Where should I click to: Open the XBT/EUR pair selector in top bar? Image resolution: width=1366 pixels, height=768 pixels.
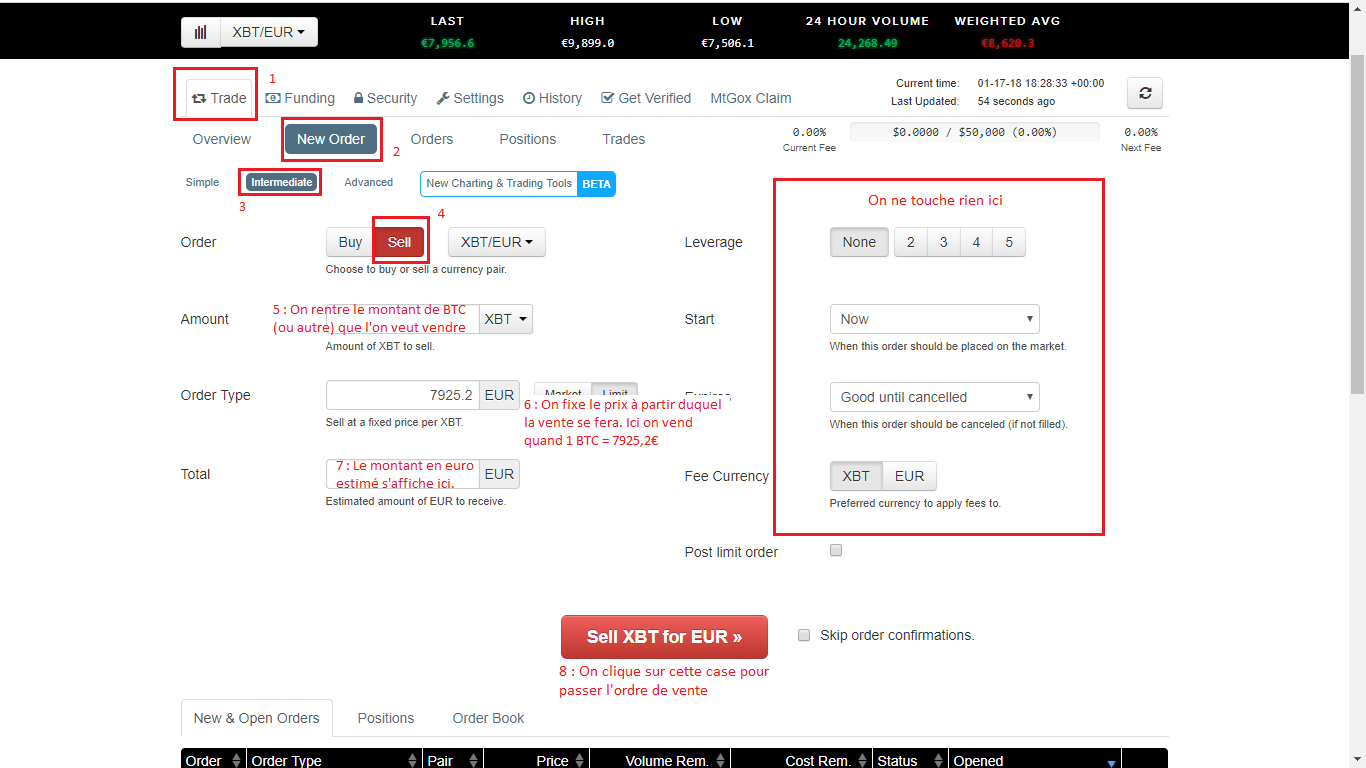pos(269,32)
